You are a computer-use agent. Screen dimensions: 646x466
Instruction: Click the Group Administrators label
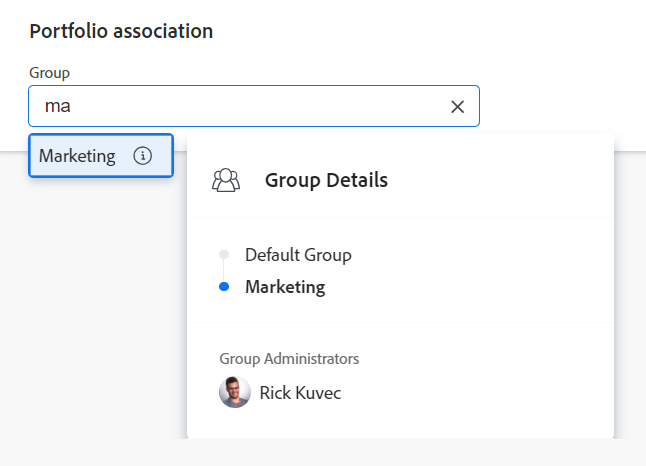coord(289,358)
